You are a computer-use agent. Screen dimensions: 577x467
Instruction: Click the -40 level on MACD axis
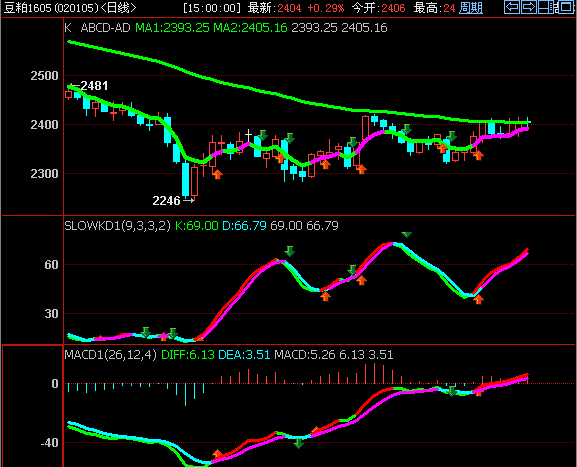[x=49, y=443]
